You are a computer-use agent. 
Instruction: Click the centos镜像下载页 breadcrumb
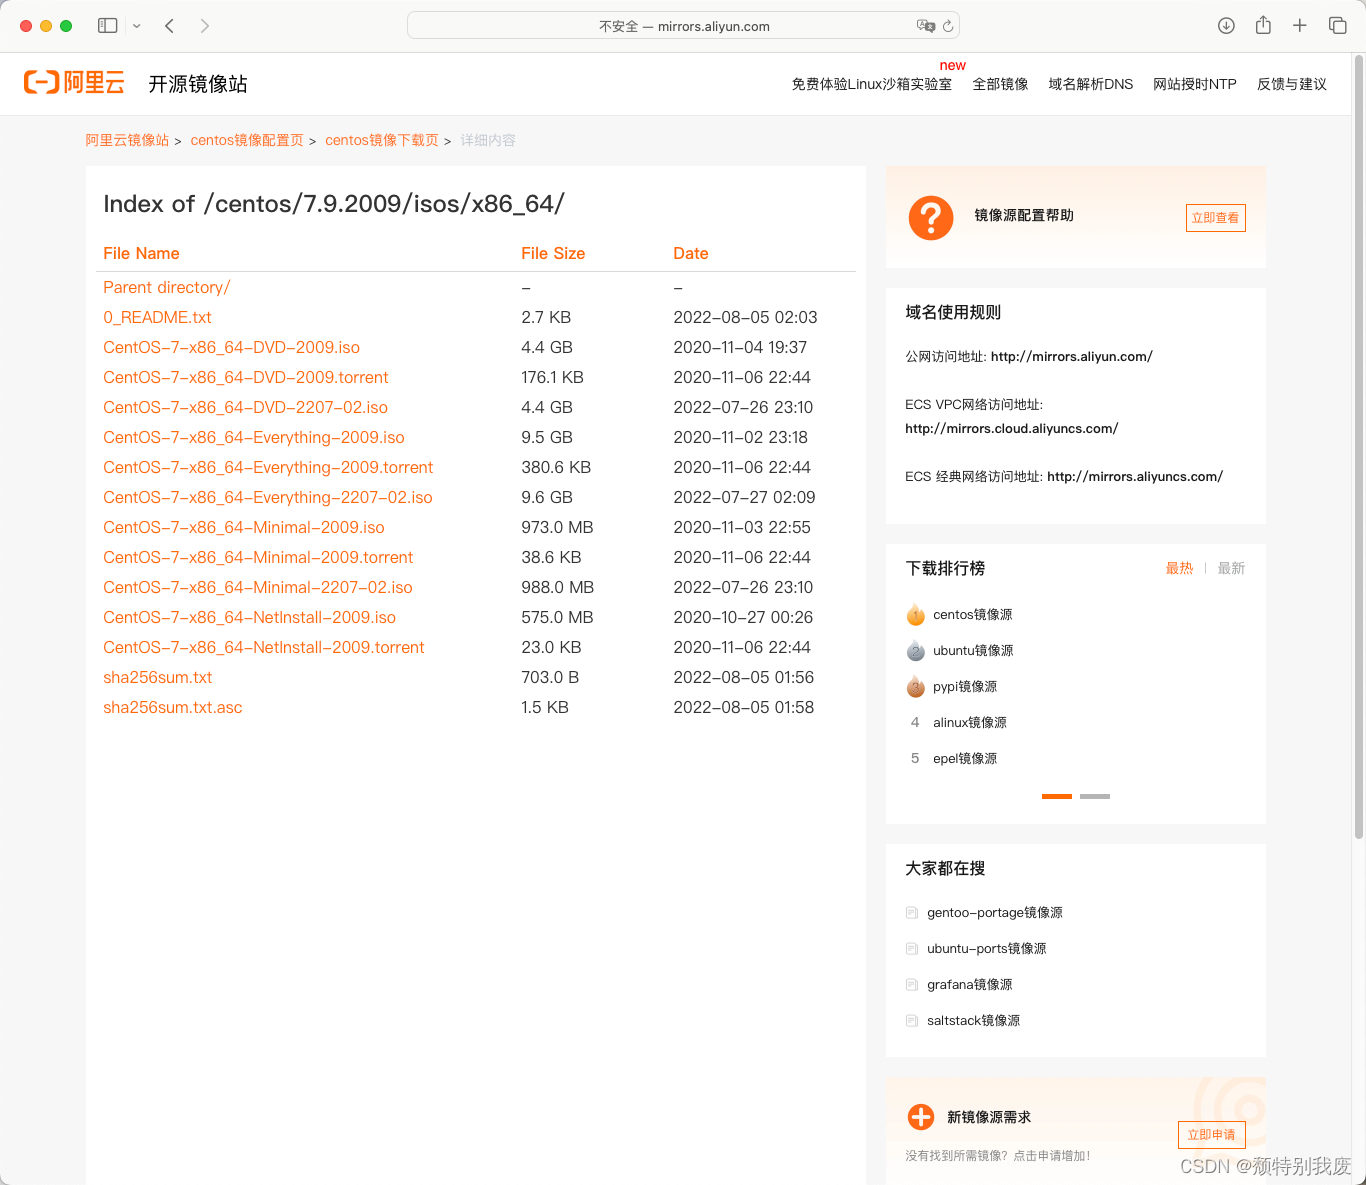(382, 140)
